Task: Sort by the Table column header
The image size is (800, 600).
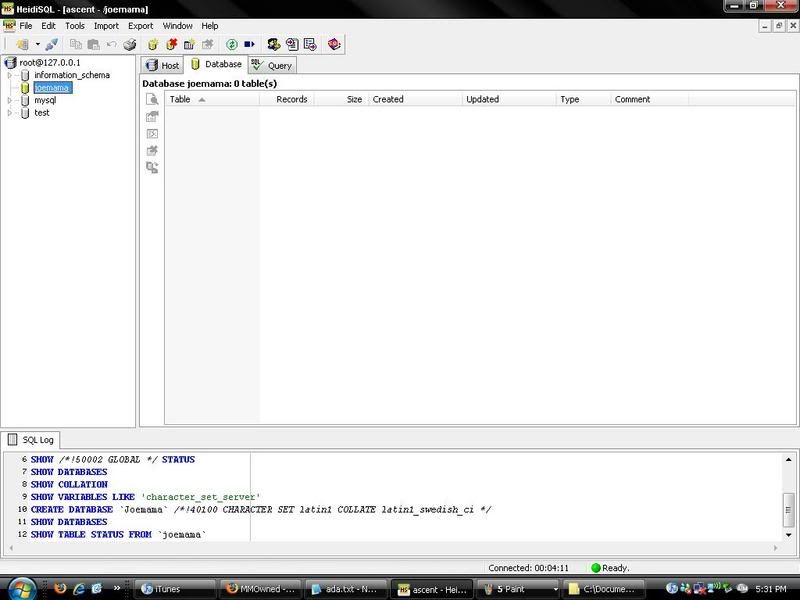Action: click(x=212, y=99)
